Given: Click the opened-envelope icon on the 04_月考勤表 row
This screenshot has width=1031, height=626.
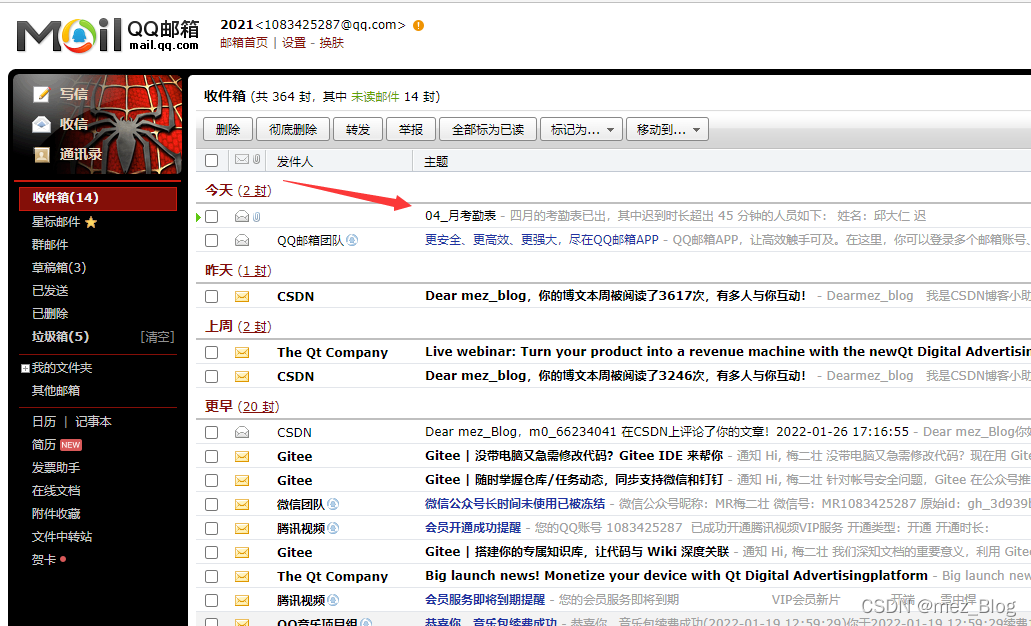Looking at the screenshot, I should click(242, 216).
